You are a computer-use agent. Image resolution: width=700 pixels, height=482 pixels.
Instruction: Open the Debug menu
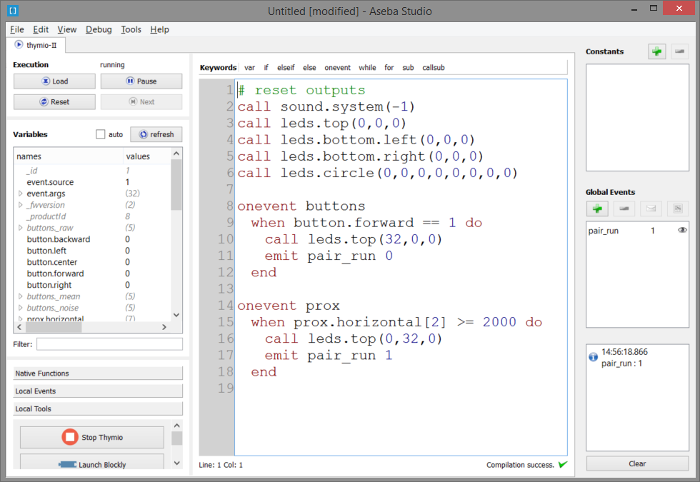point(99,30)
